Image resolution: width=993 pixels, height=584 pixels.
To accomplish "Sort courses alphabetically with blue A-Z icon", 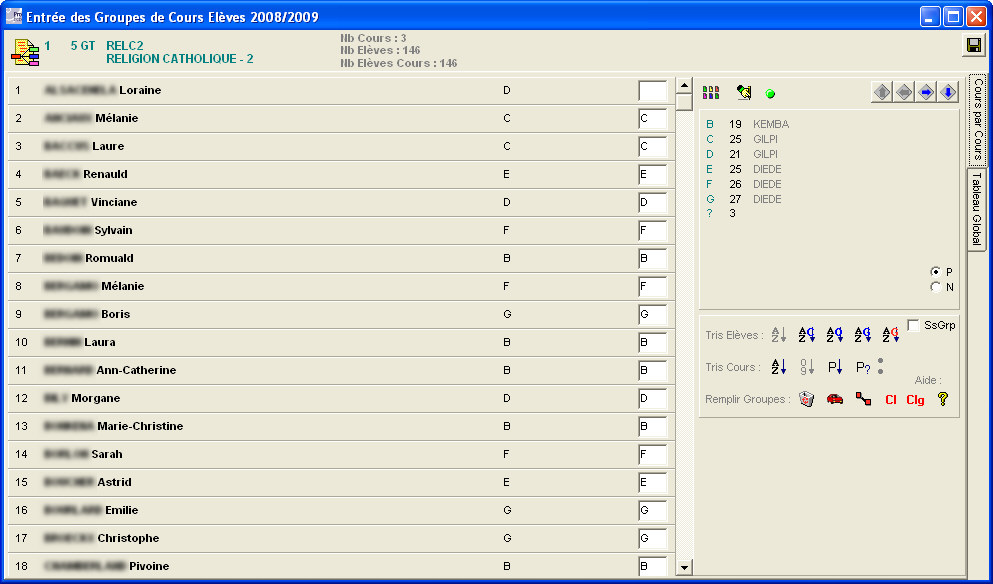I will 779,367.
